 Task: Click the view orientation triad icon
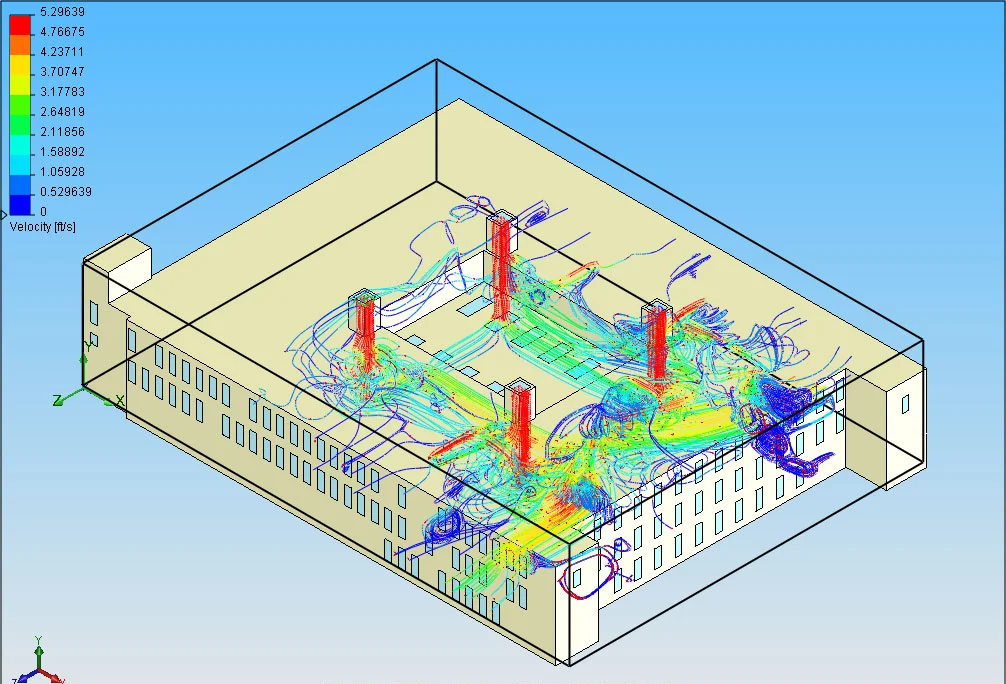tap(38, 662)
